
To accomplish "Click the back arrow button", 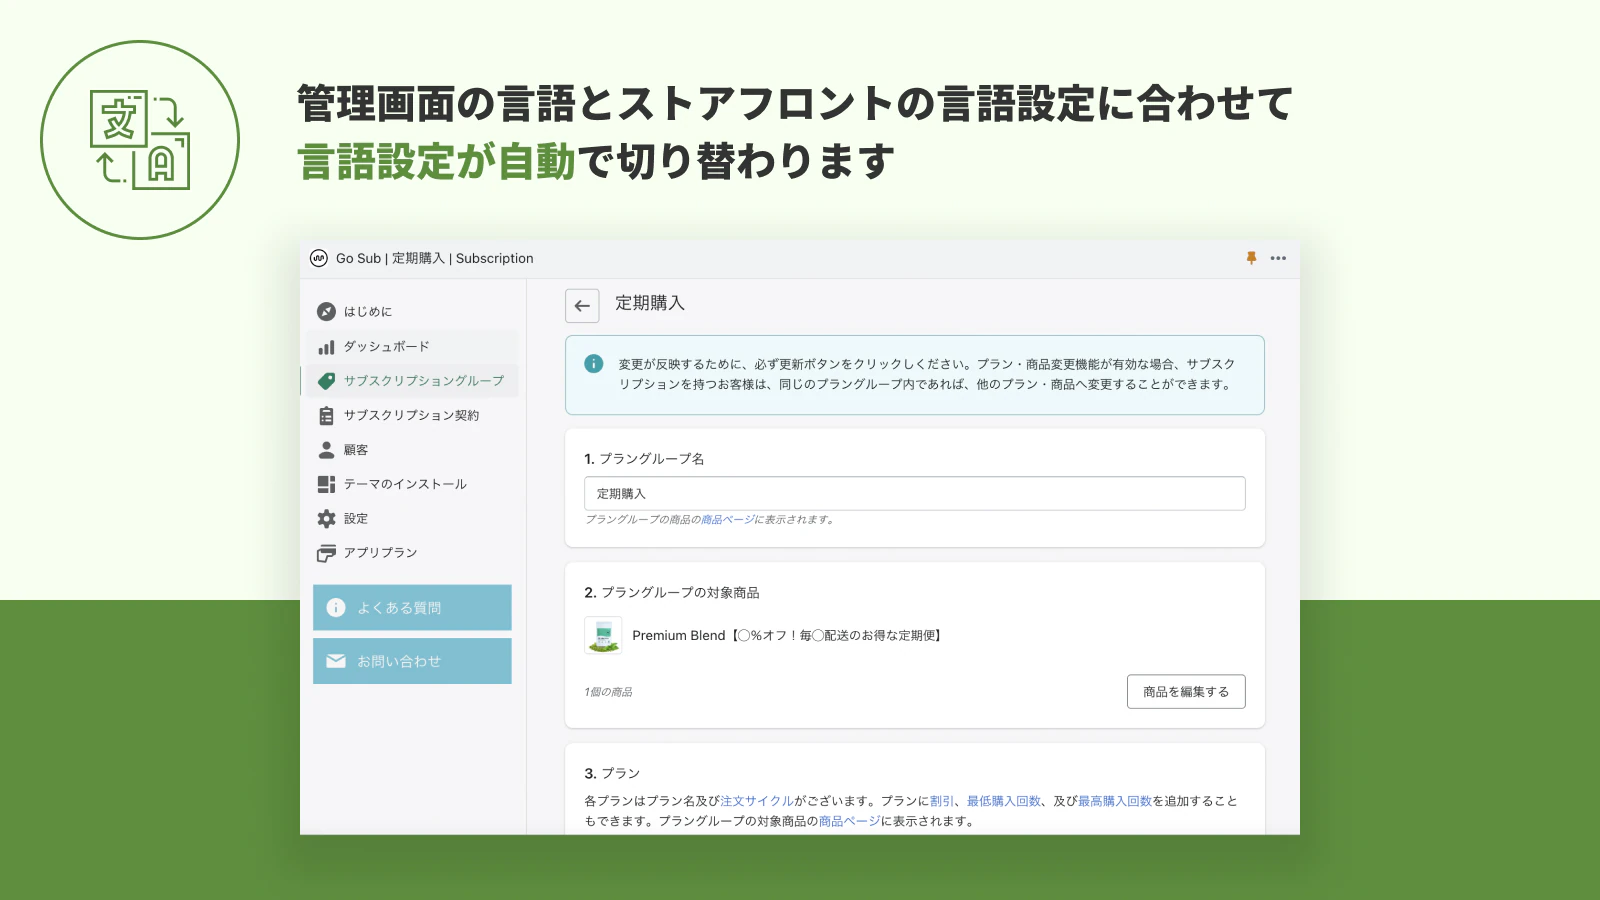I will 582,306.
